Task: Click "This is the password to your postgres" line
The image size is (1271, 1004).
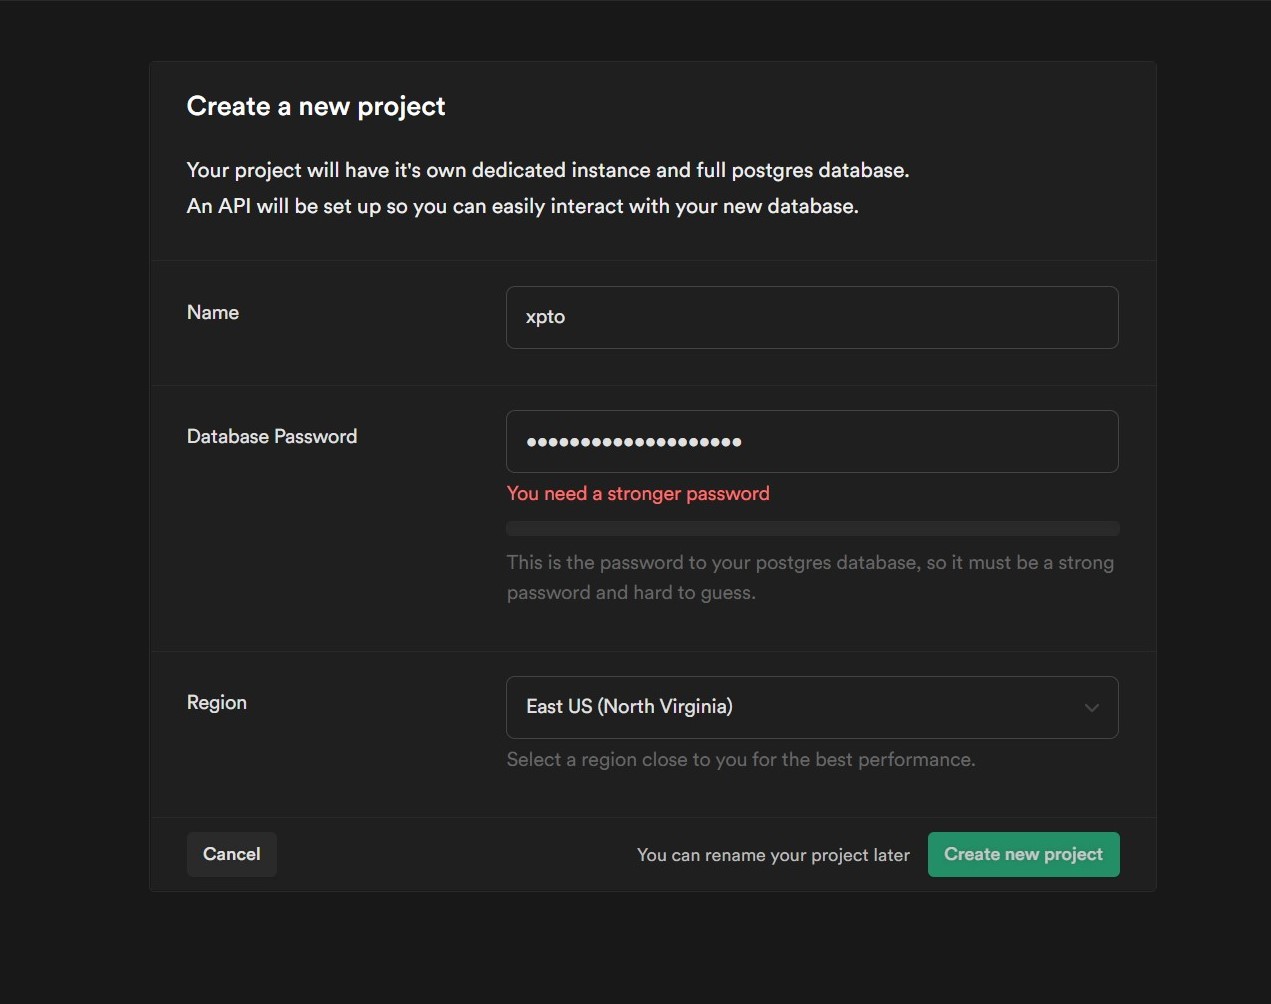Action: [x=810, y=563]
